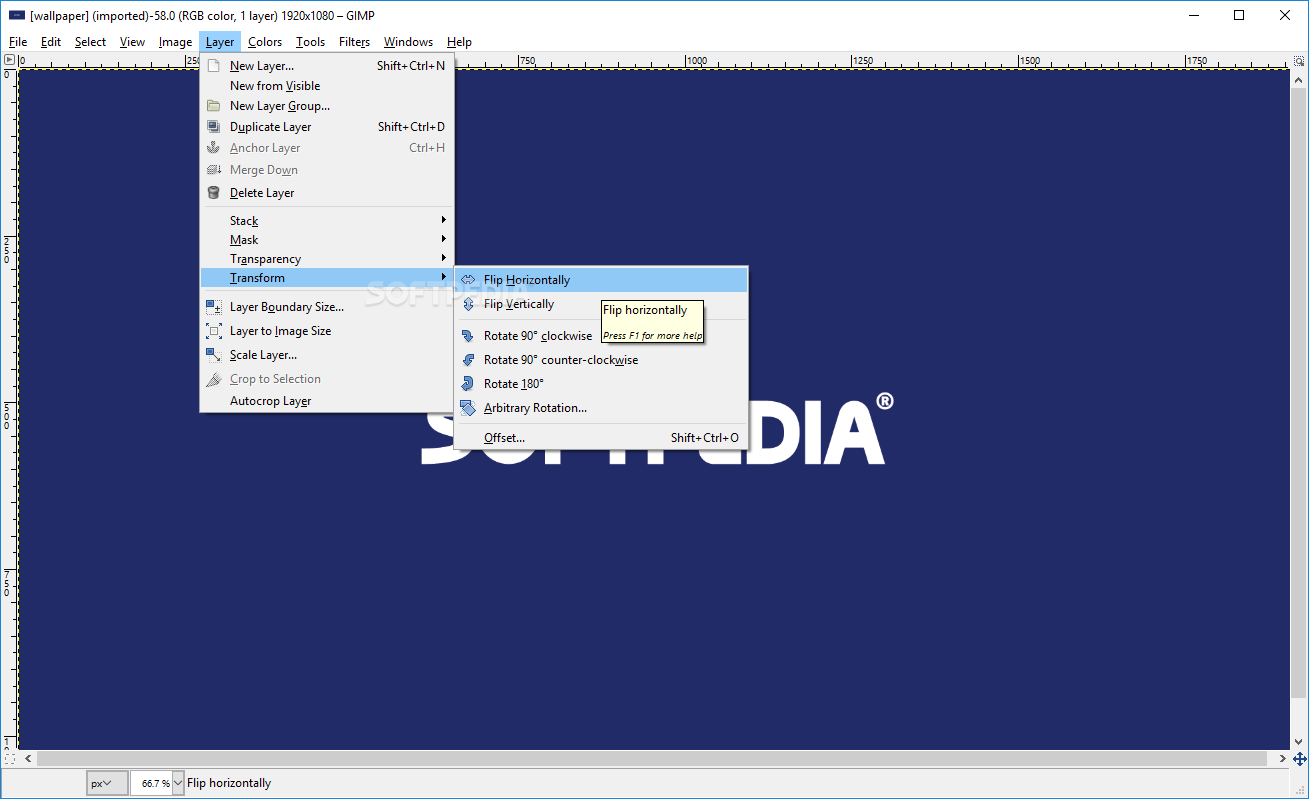
Task: Click the Rotate 90° clockwise icon
Action: click(467, 336)
